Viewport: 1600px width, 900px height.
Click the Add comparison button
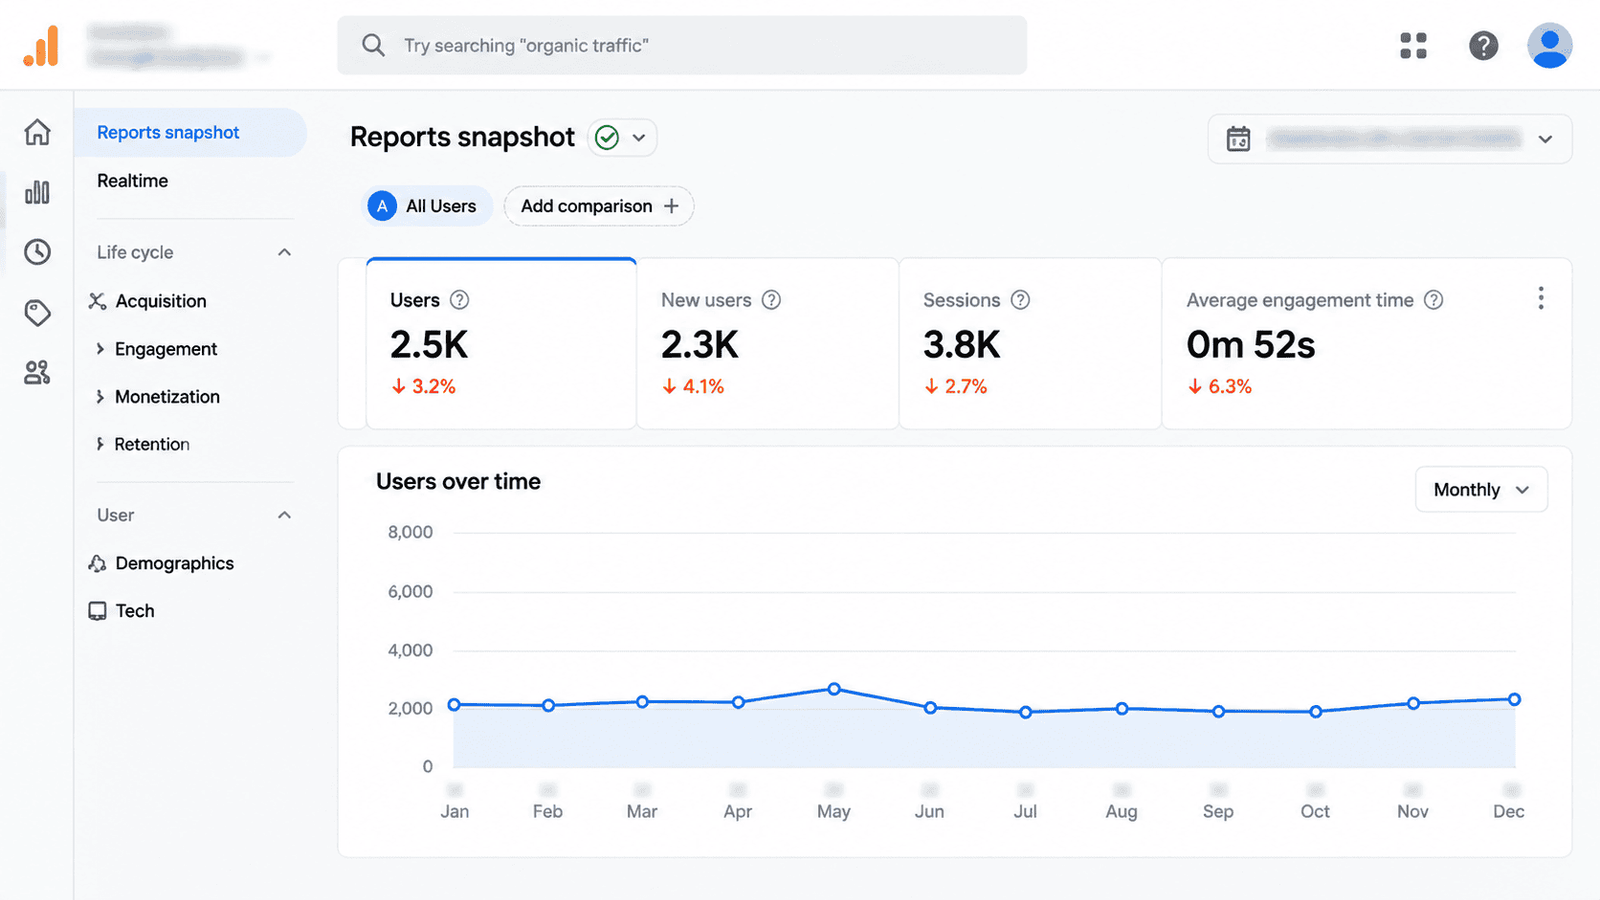click(599, 206)
